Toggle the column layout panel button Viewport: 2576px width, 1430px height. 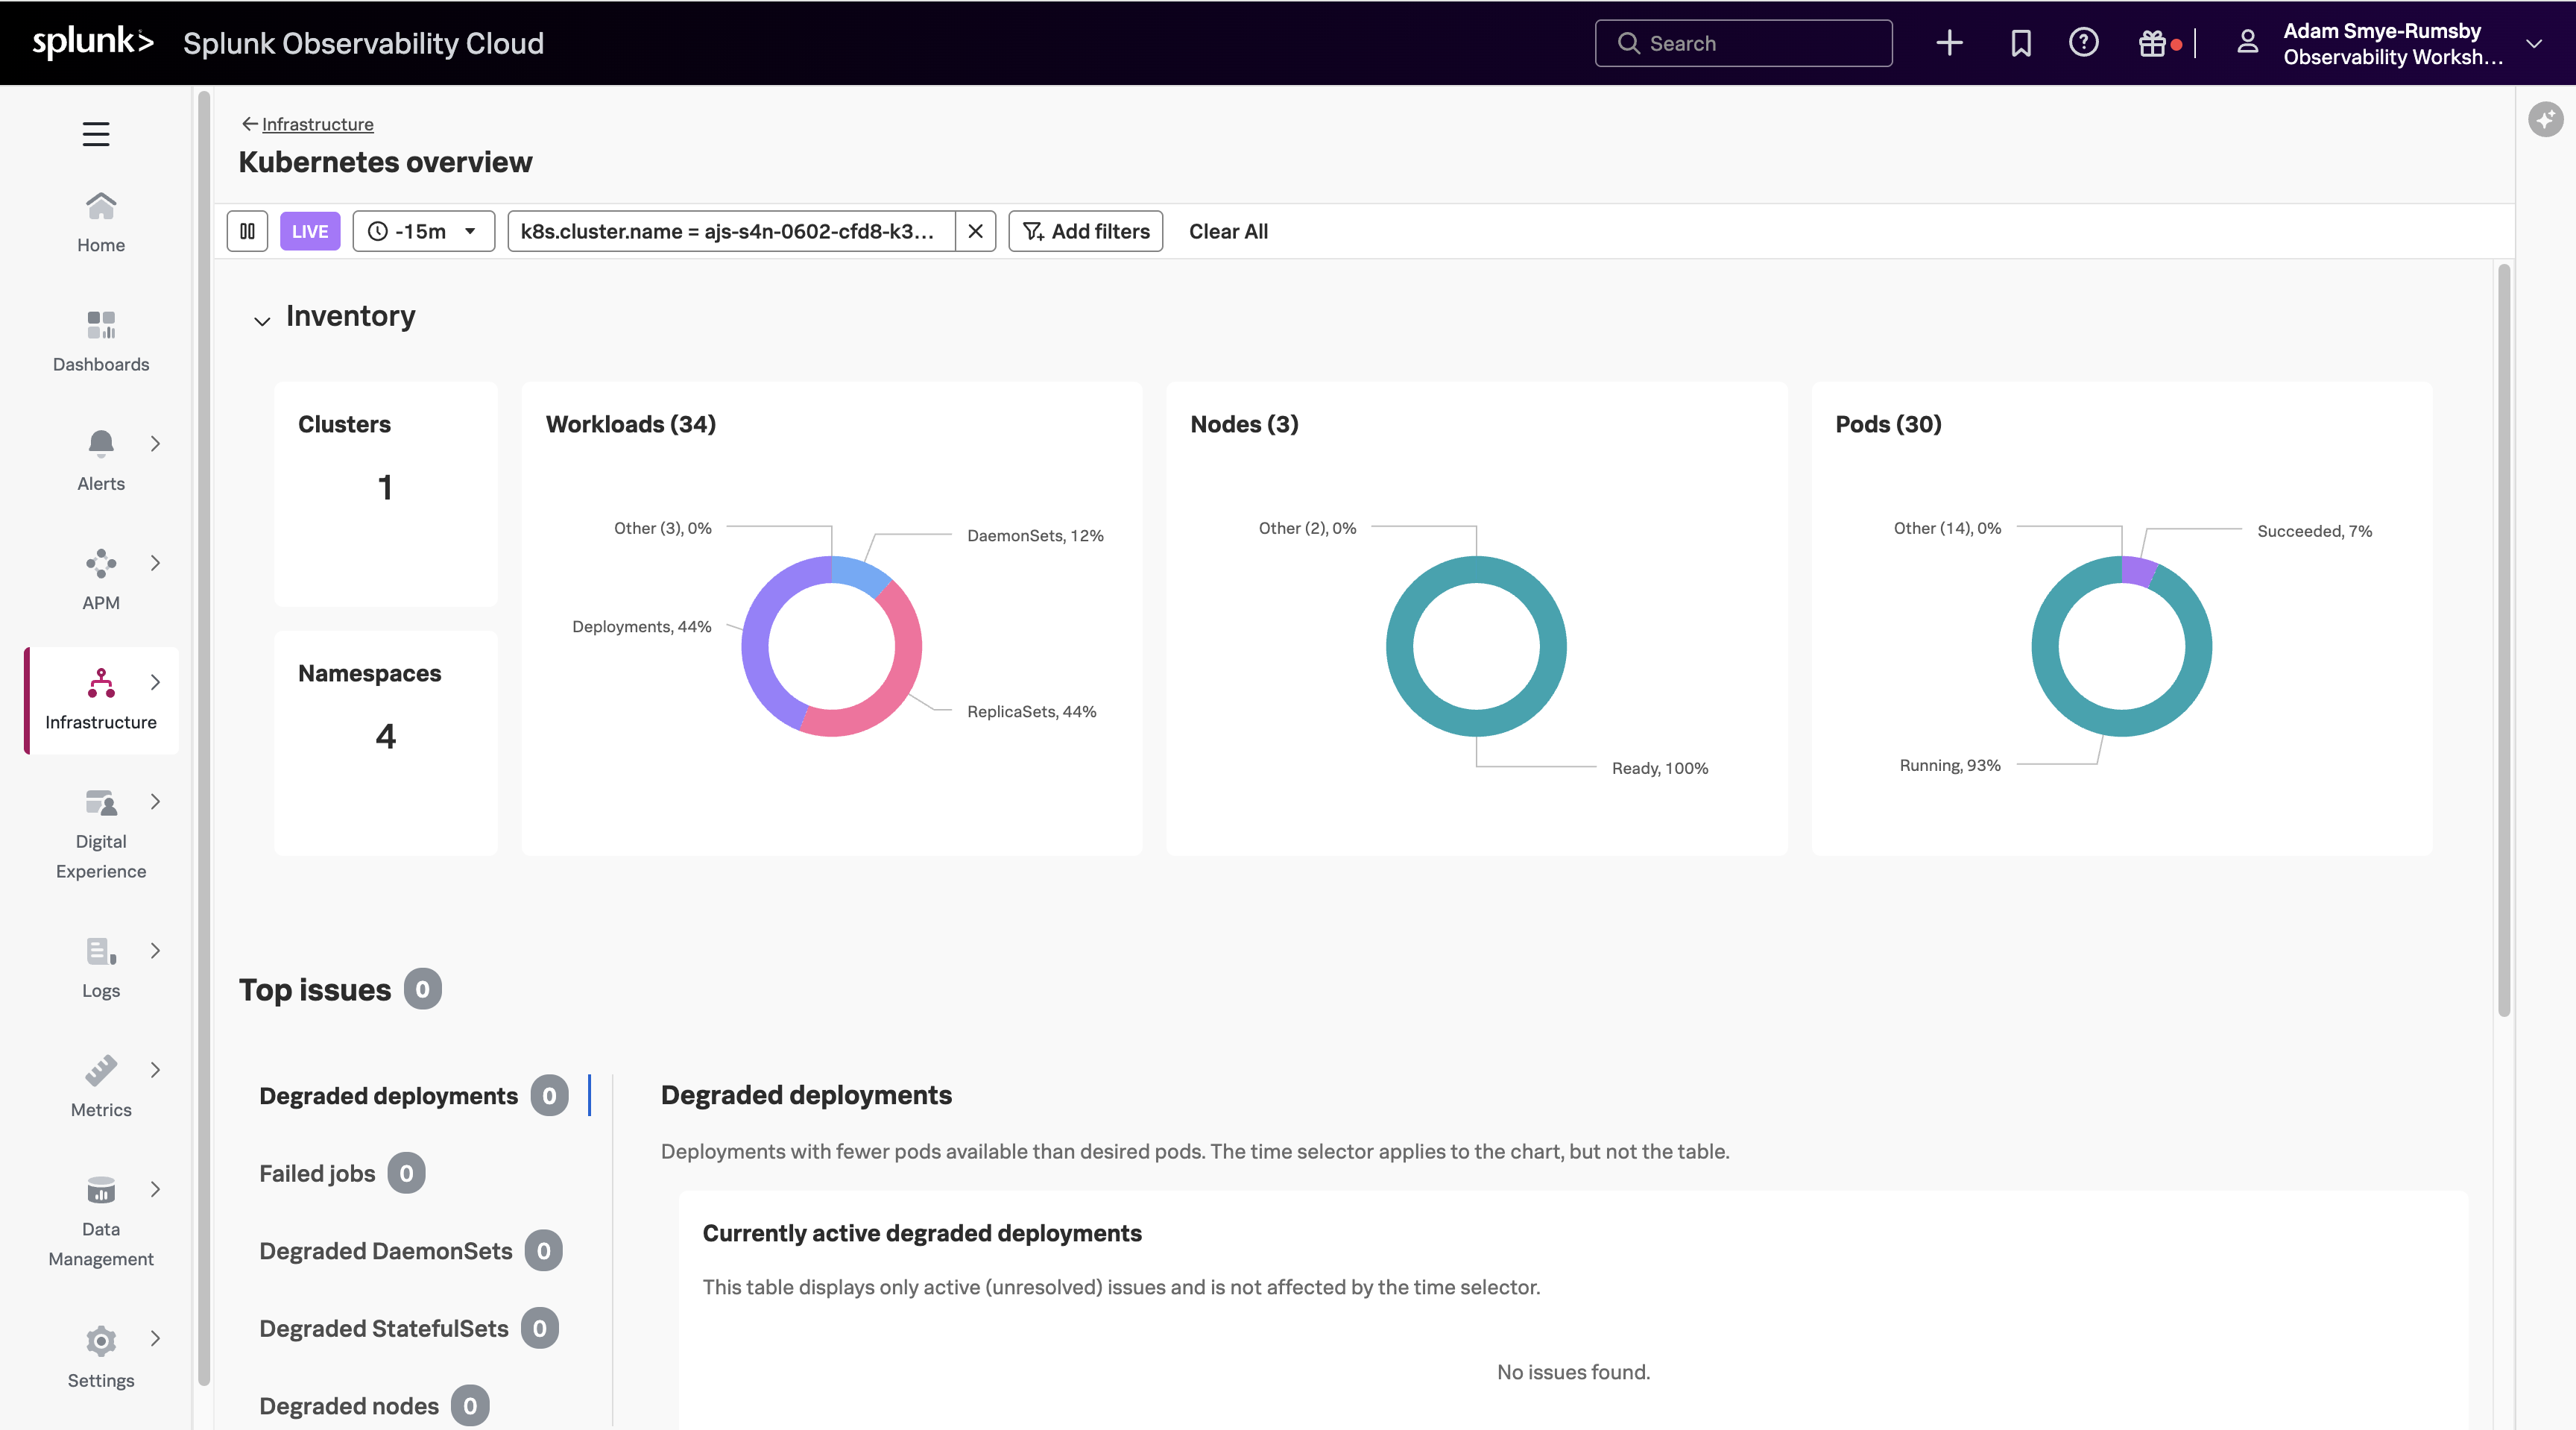coord(247,231)
